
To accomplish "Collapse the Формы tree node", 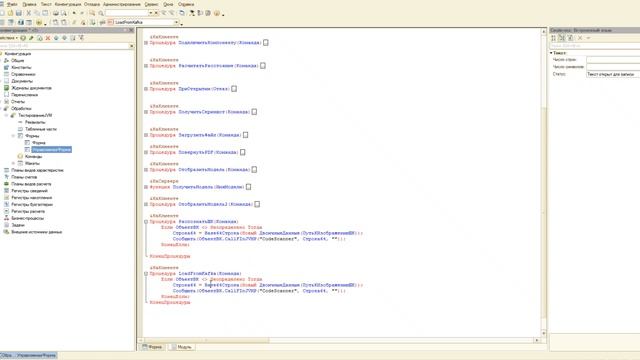I will pos(13,136).
